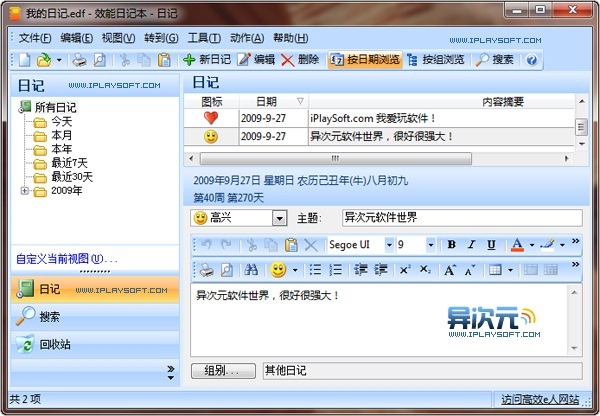Click the 删除 delete button
The image size is (600, 416).
pos(300,60)
